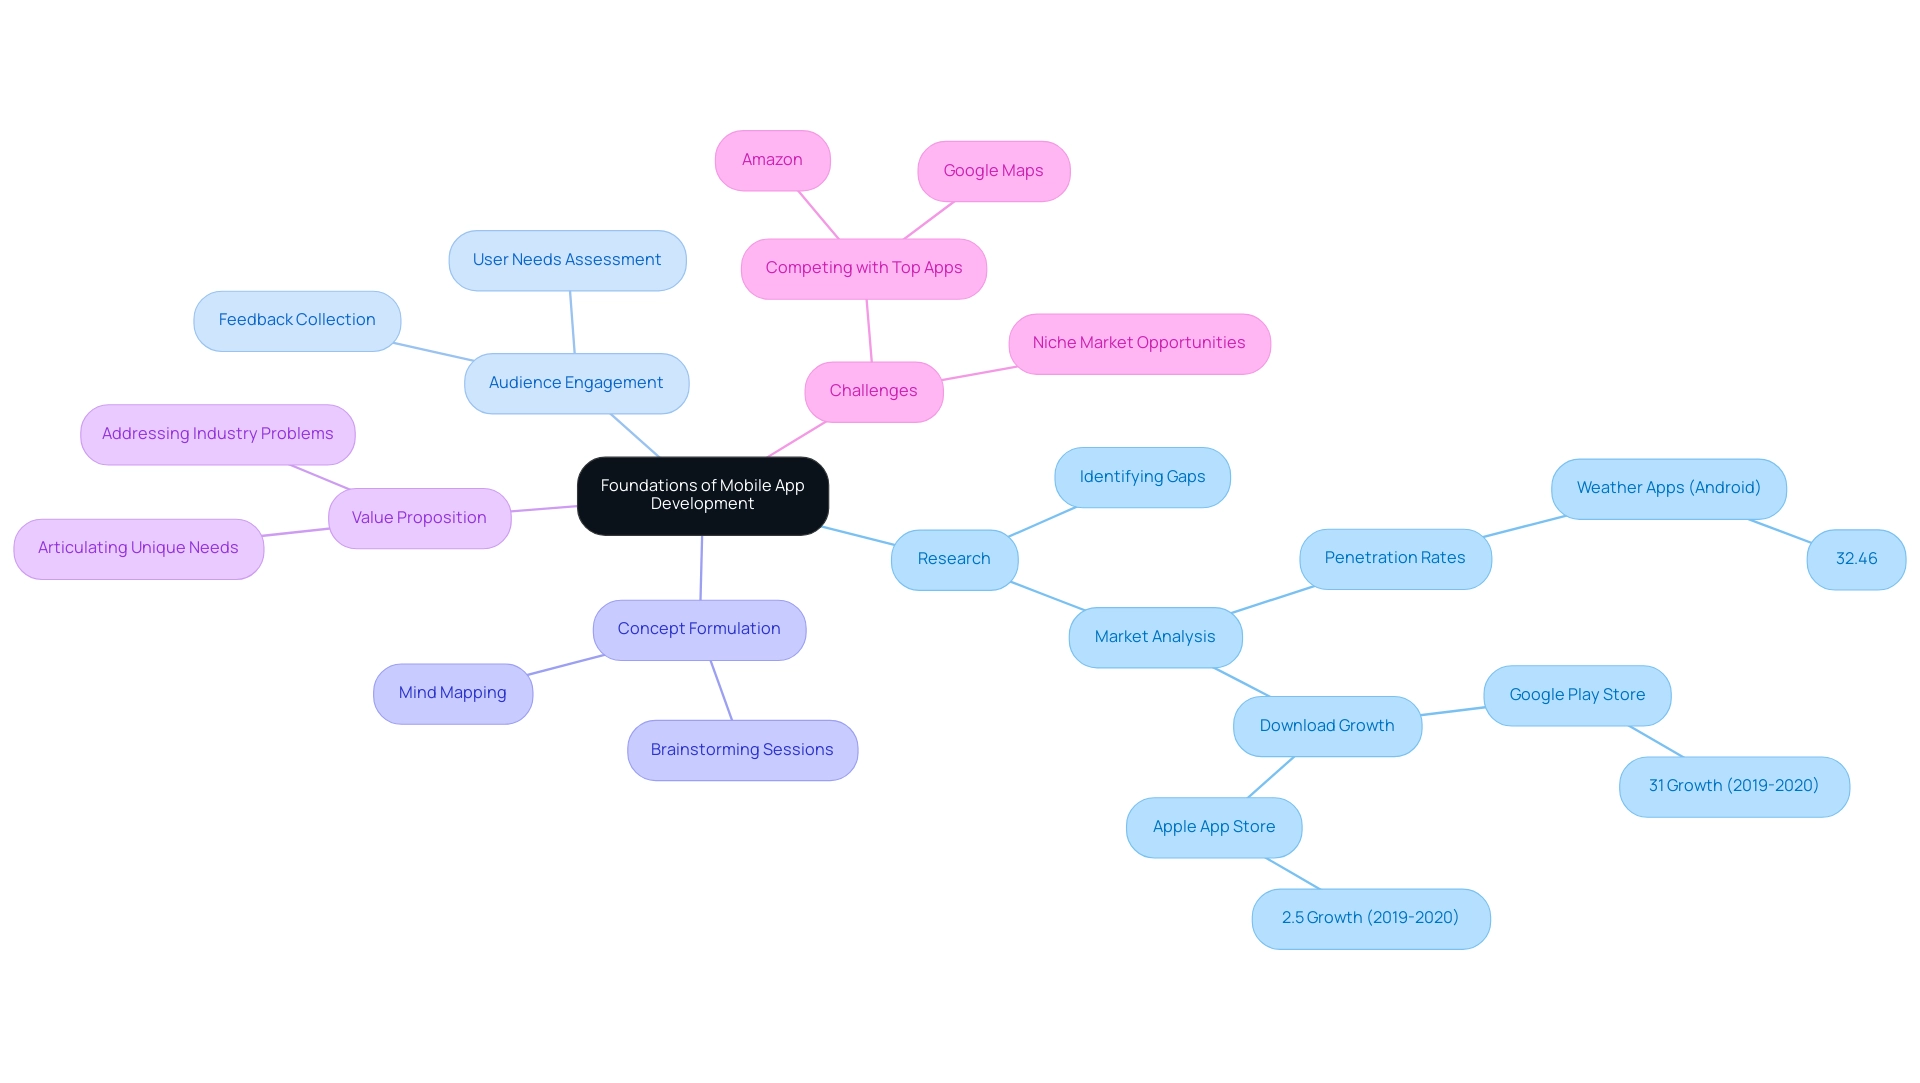Open the Apple App Store node menu
The width and height of the screenshot is (1920, 1083).
click(1215, 826)
